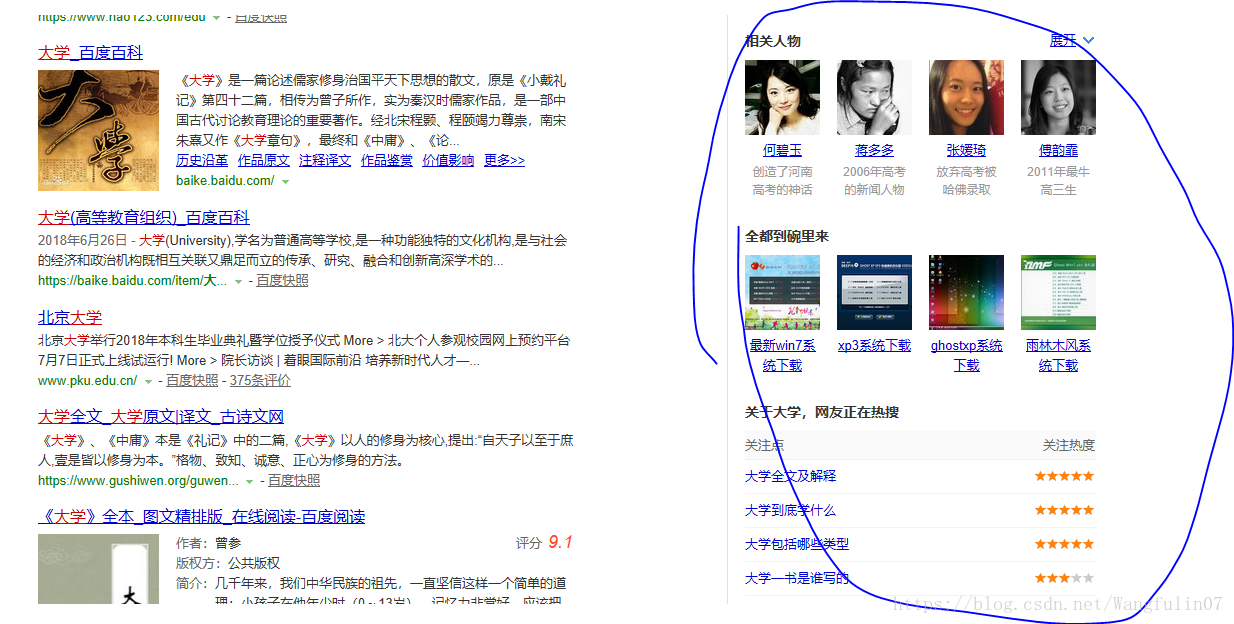Click the 大学 calligraphy thumbnail image
This screenshot has width=1234, height=624.
click(98, 130)
